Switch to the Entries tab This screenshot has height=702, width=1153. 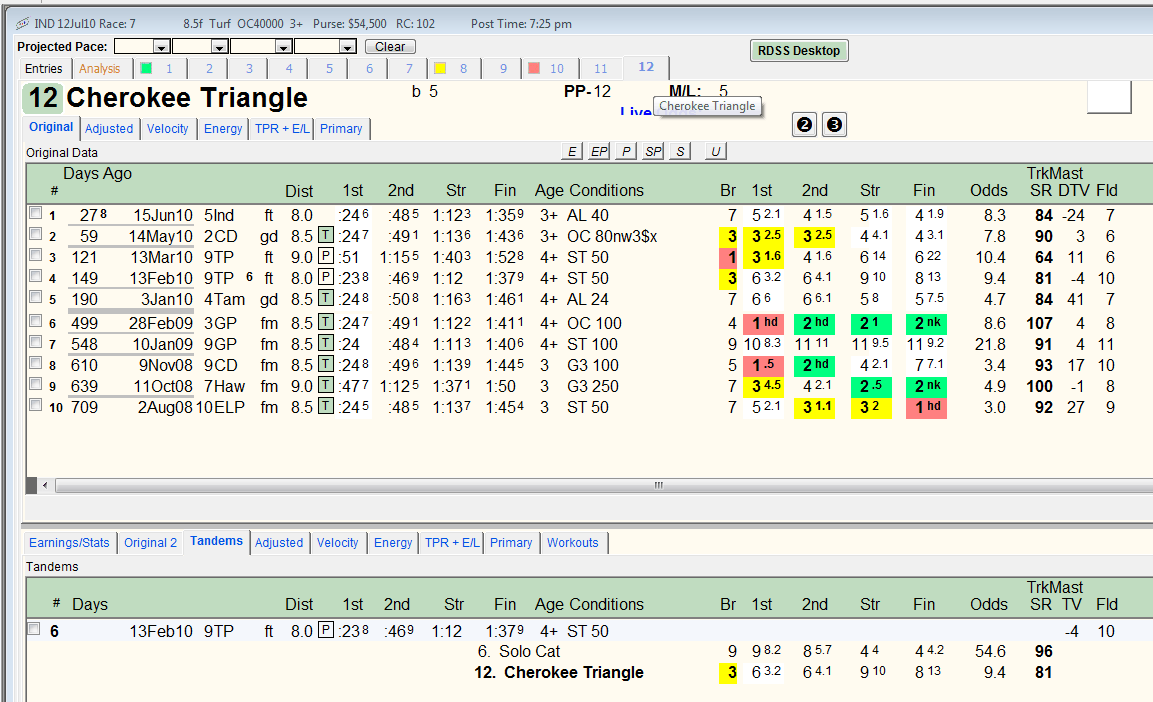[44, 68]
